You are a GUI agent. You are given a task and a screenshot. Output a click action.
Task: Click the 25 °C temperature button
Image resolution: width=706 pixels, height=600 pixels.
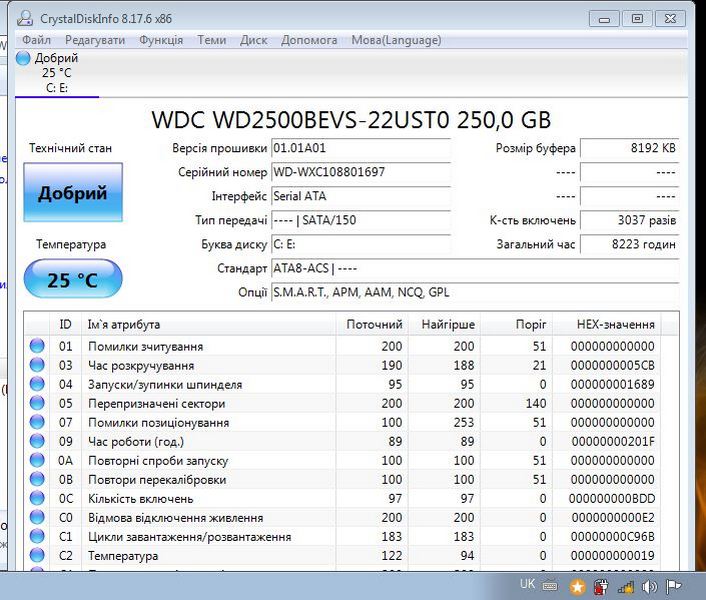pyautogui.click(x=73, y=279)
